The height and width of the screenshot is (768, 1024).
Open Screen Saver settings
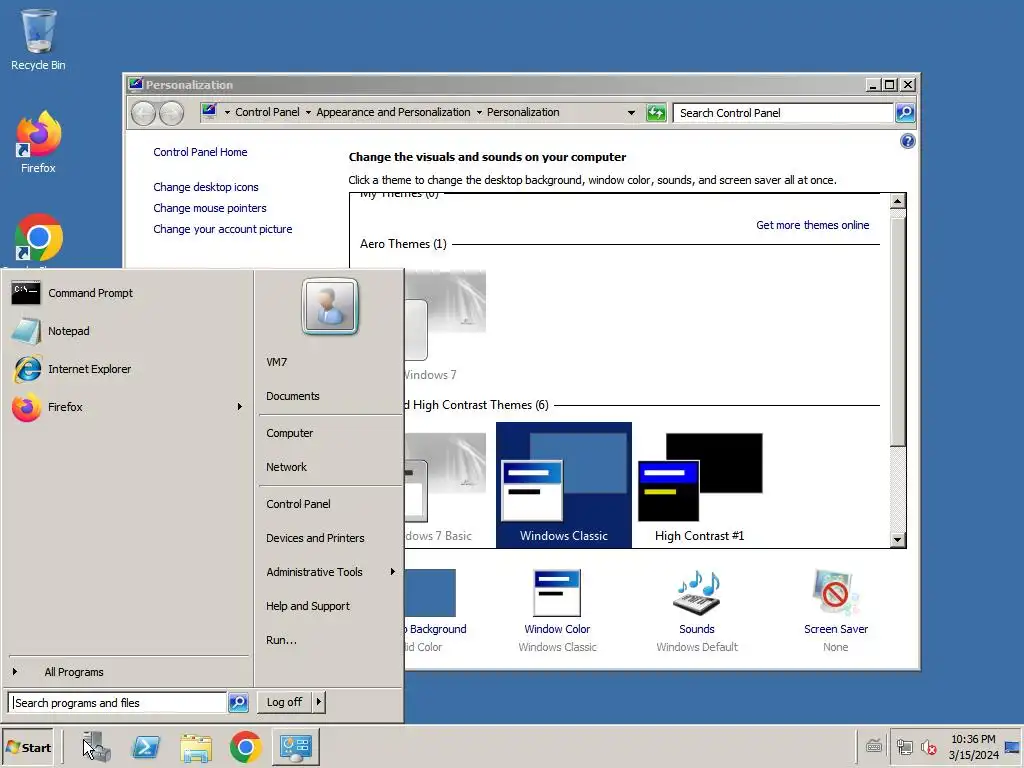(836, 610)
